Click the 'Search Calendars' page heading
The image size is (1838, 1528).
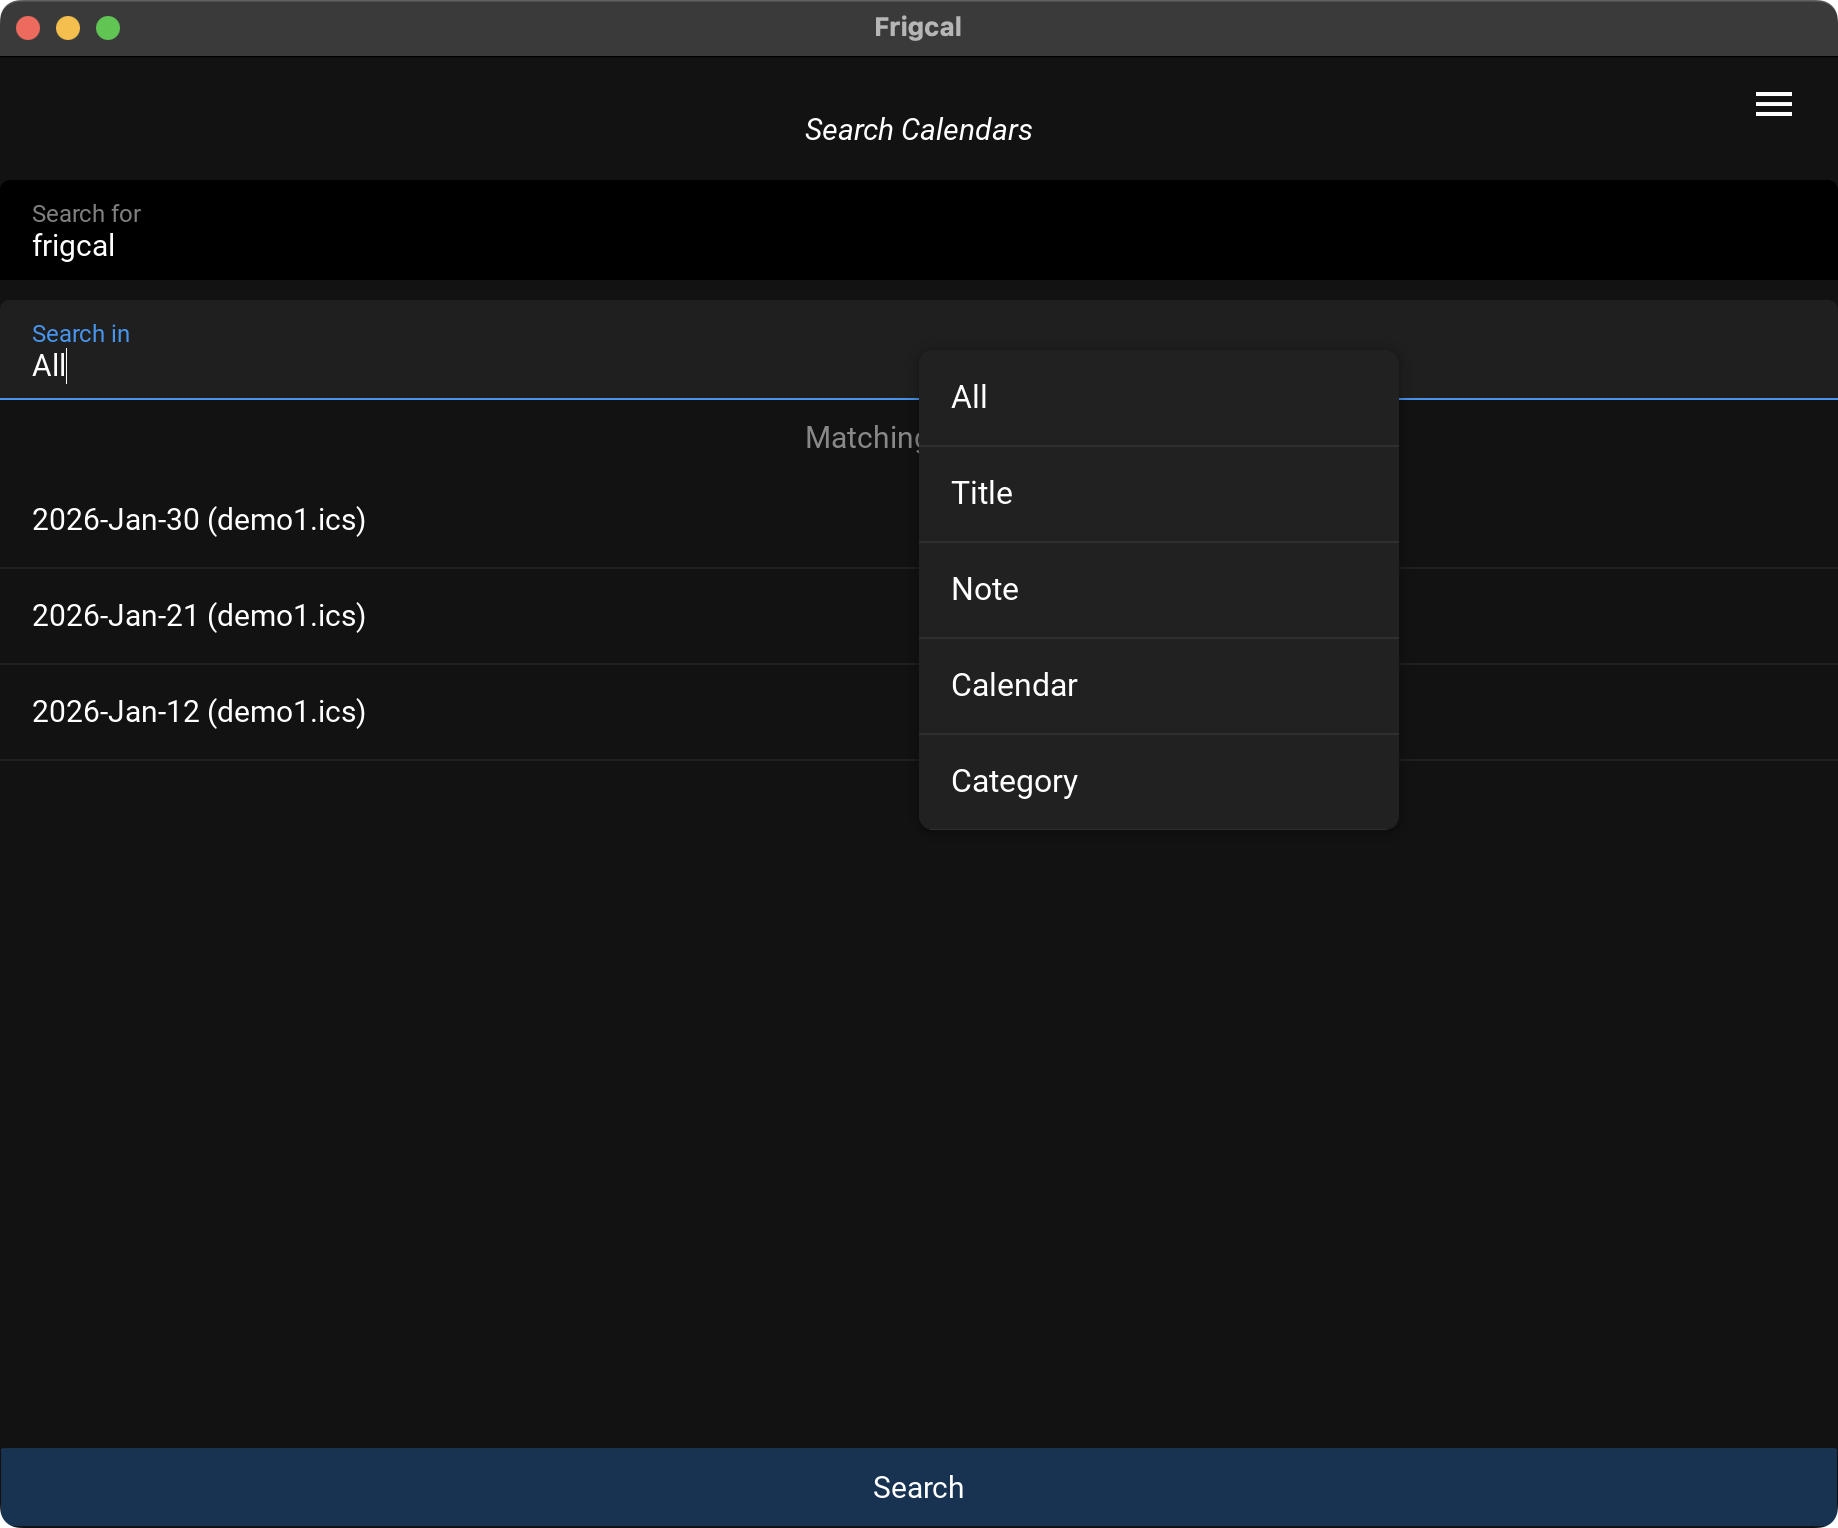point(918,130)
